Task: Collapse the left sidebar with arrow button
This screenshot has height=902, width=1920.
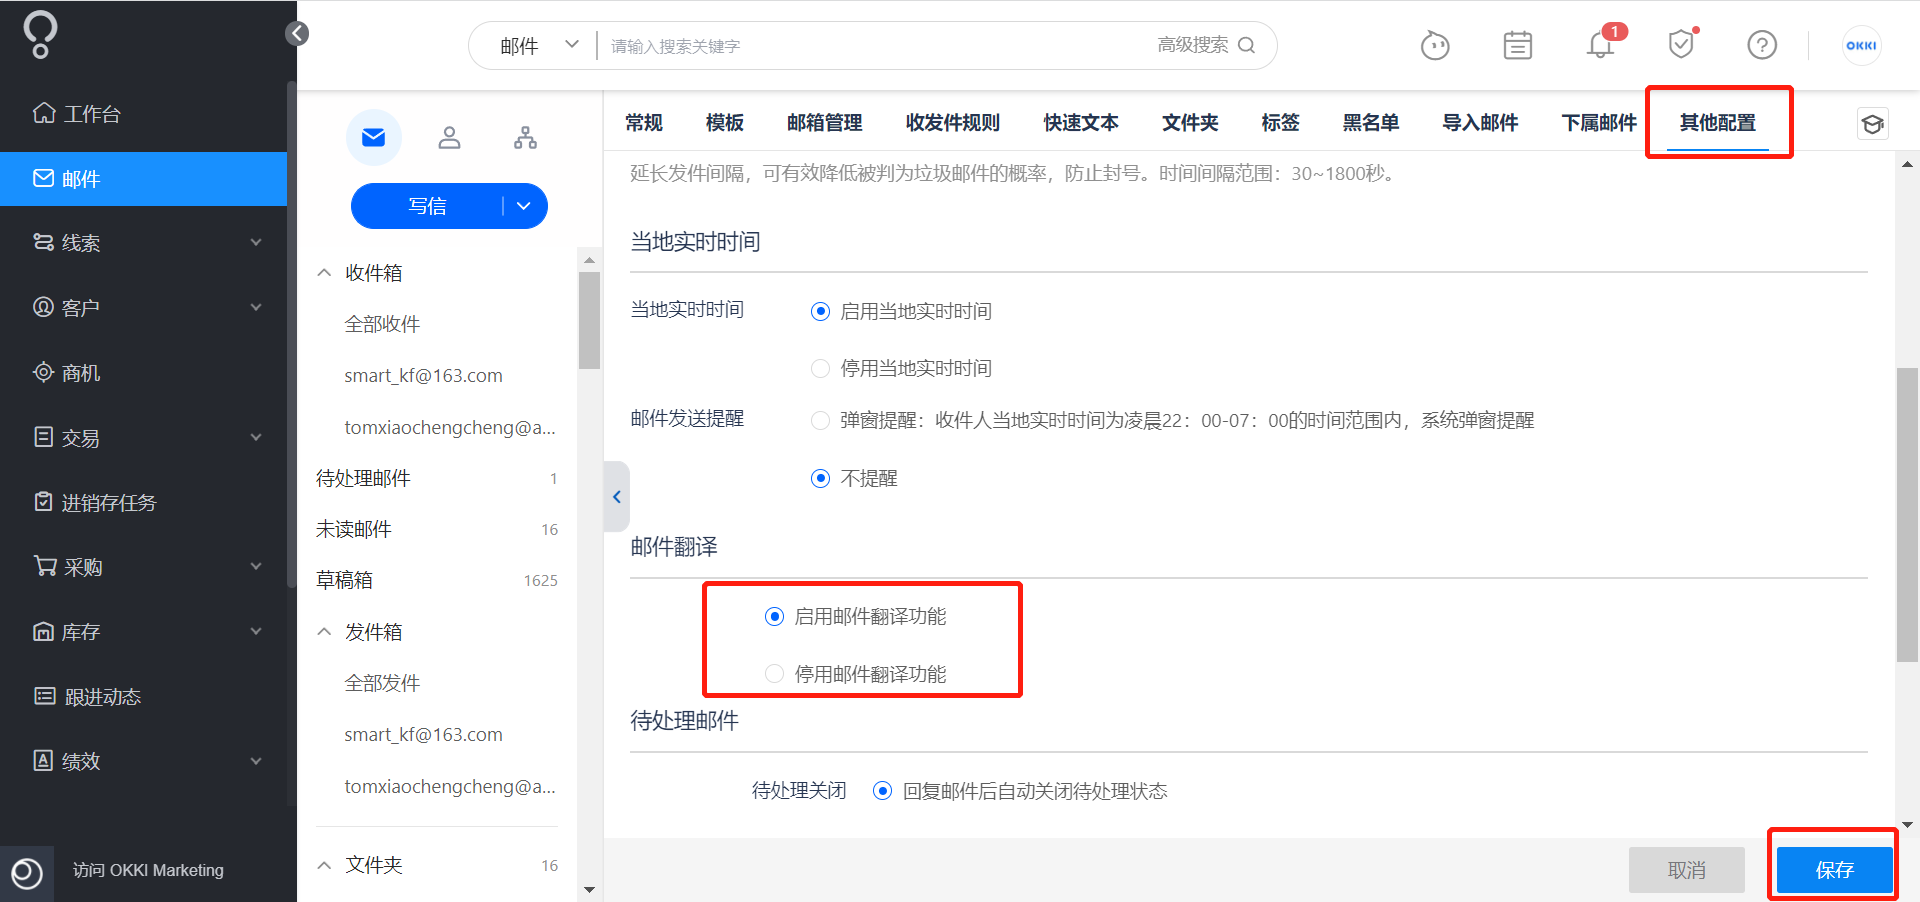Action: coord(297,34)
